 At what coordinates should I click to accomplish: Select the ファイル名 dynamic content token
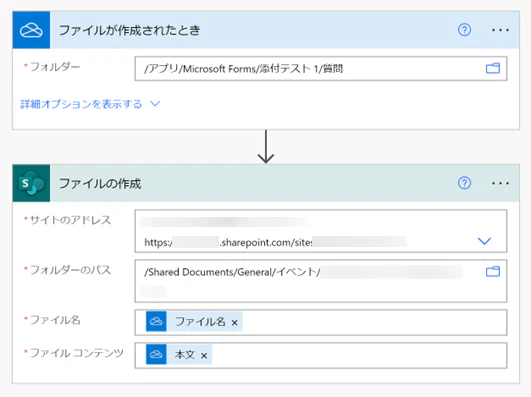click(x=194, y=321)
